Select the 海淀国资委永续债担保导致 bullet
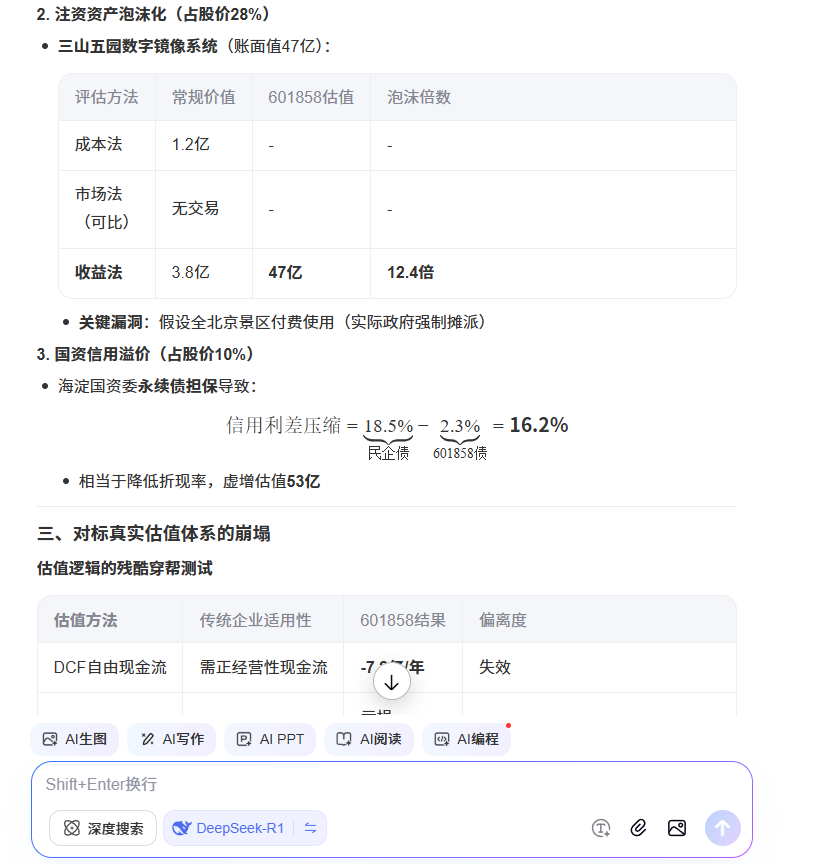The height and width of the screenshot is (864, 836). click(x=157, y=386)
